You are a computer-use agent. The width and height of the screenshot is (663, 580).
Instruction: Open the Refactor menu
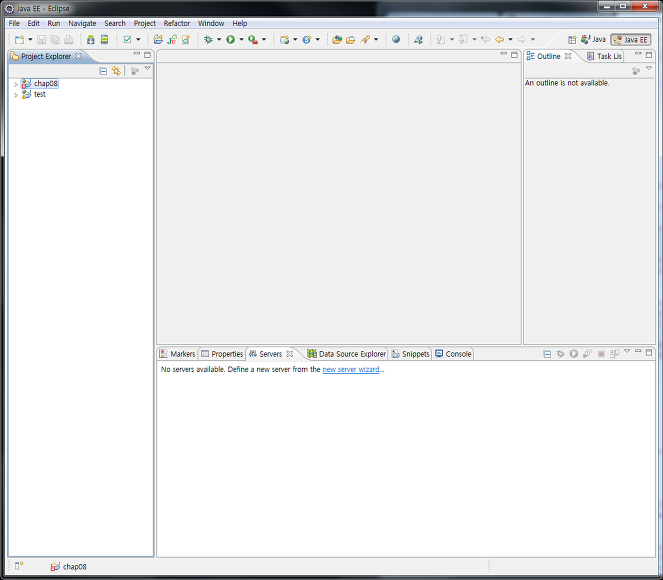coord(177,23)
